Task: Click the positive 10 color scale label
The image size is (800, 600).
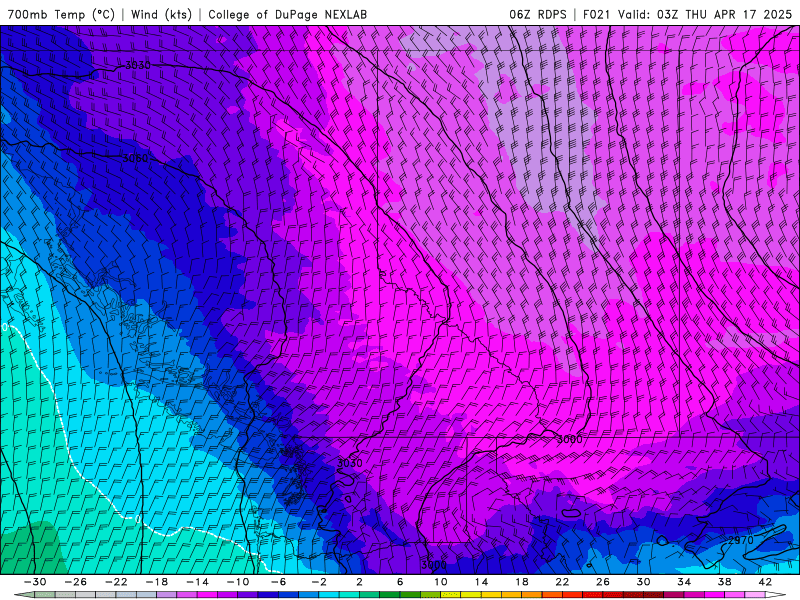Action: point(441,582)
